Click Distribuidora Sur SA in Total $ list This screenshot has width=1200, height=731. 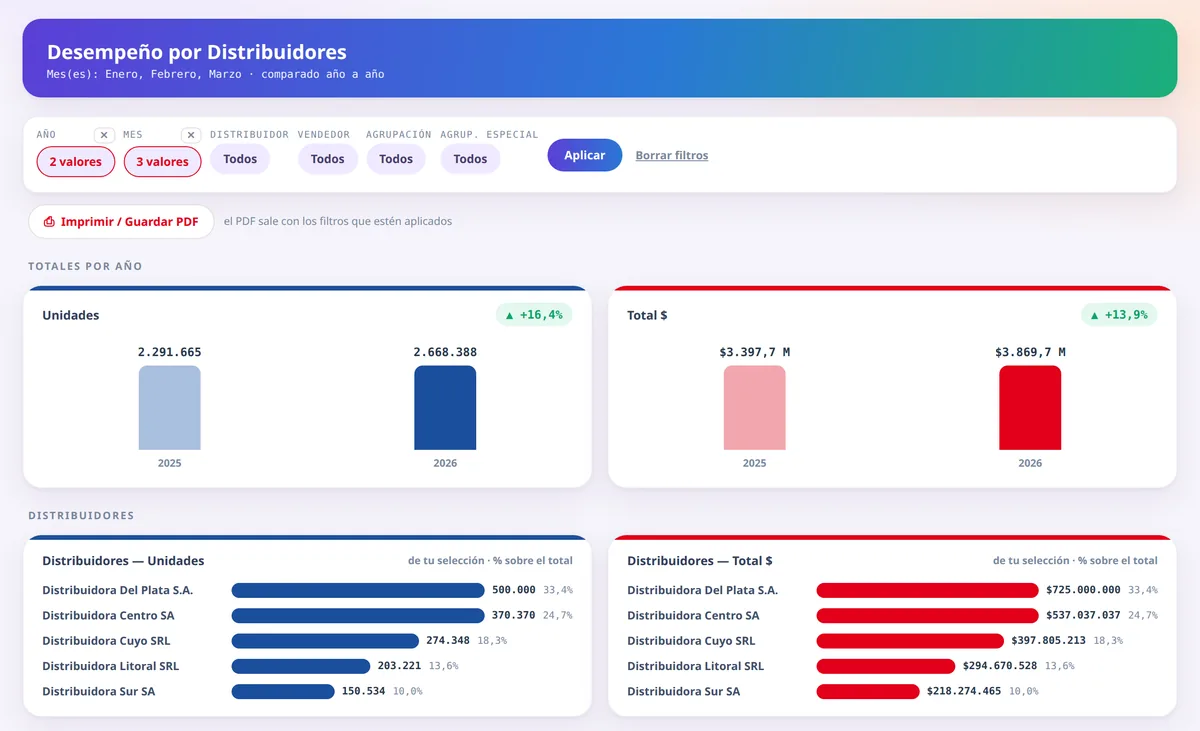683,691
